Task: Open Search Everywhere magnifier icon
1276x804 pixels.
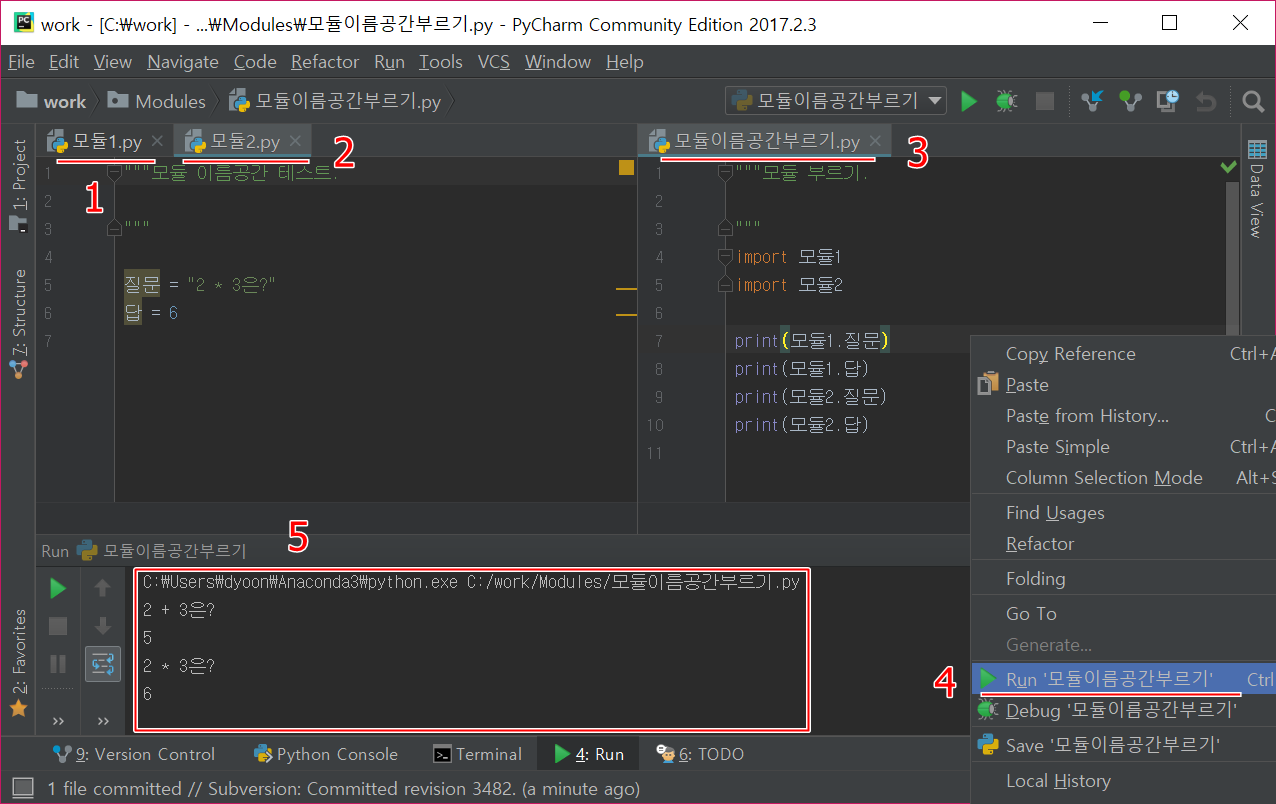Action: (1252, 101)
